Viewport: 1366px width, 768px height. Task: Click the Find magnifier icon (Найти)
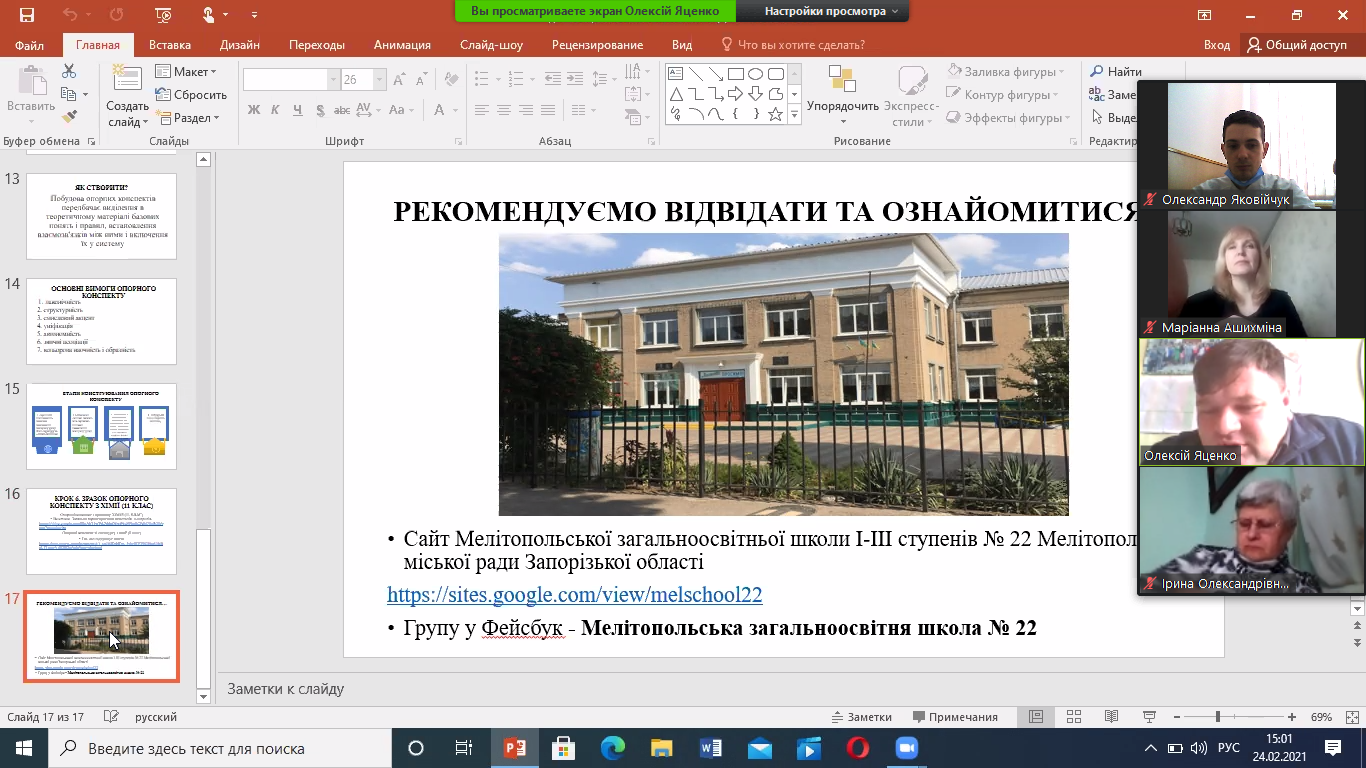click(1097, 72)
